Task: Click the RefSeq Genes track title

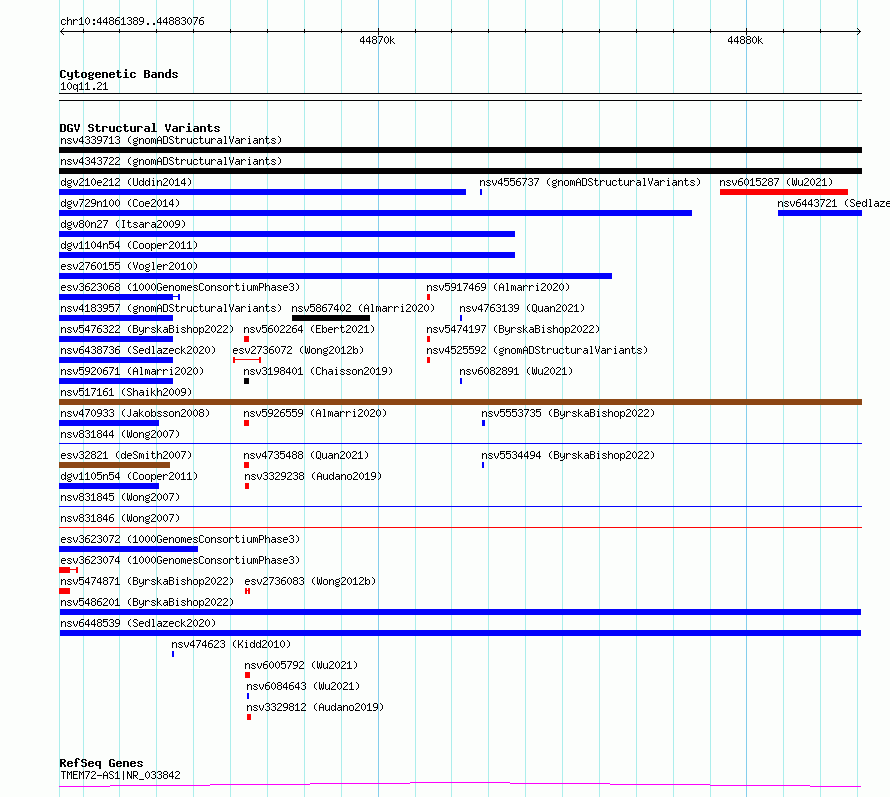Action: [x=101, y=764]
